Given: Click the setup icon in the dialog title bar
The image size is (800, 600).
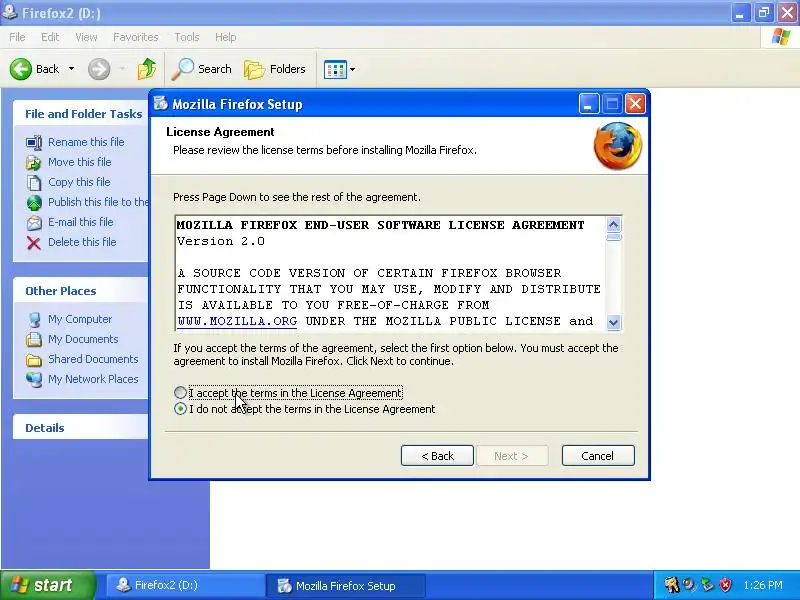Looking at the screenshot, I should point(161,104).
